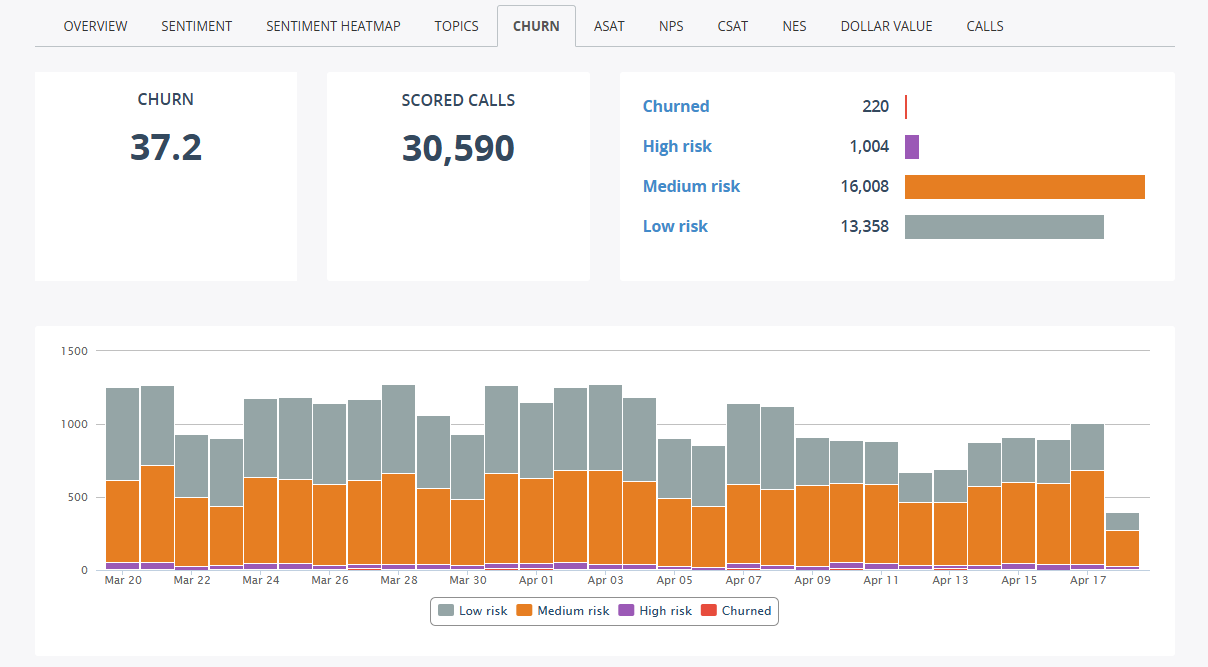
Task: Click the Churned link
Action: point(676,107)
